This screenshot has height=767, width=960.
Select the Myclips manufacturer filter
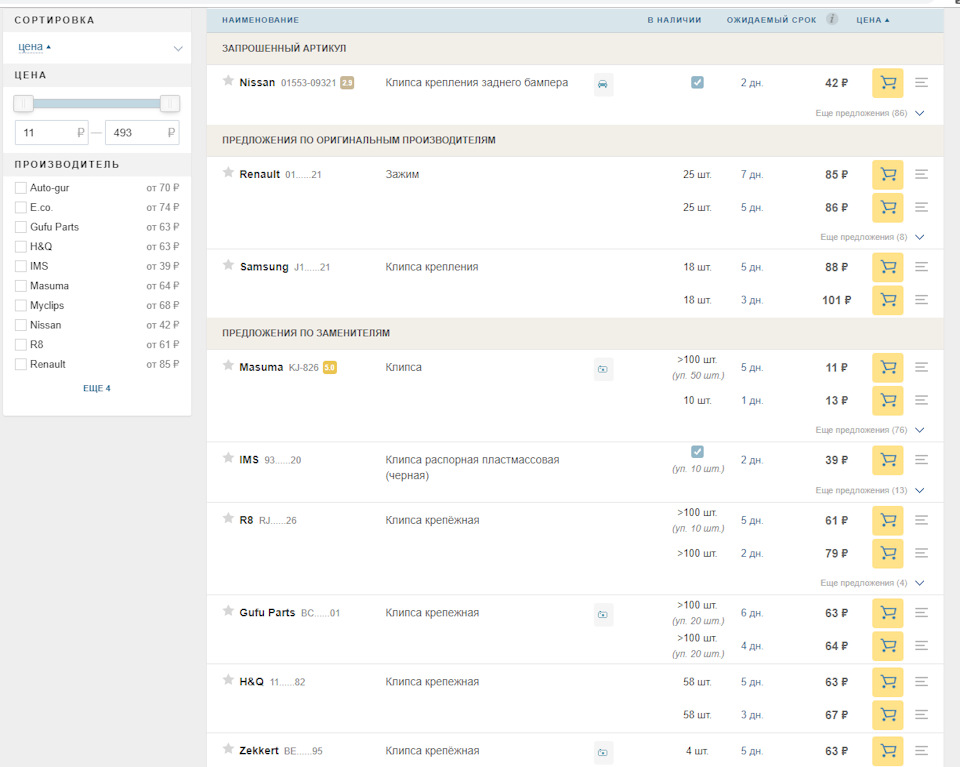click(x=21, y=305)
